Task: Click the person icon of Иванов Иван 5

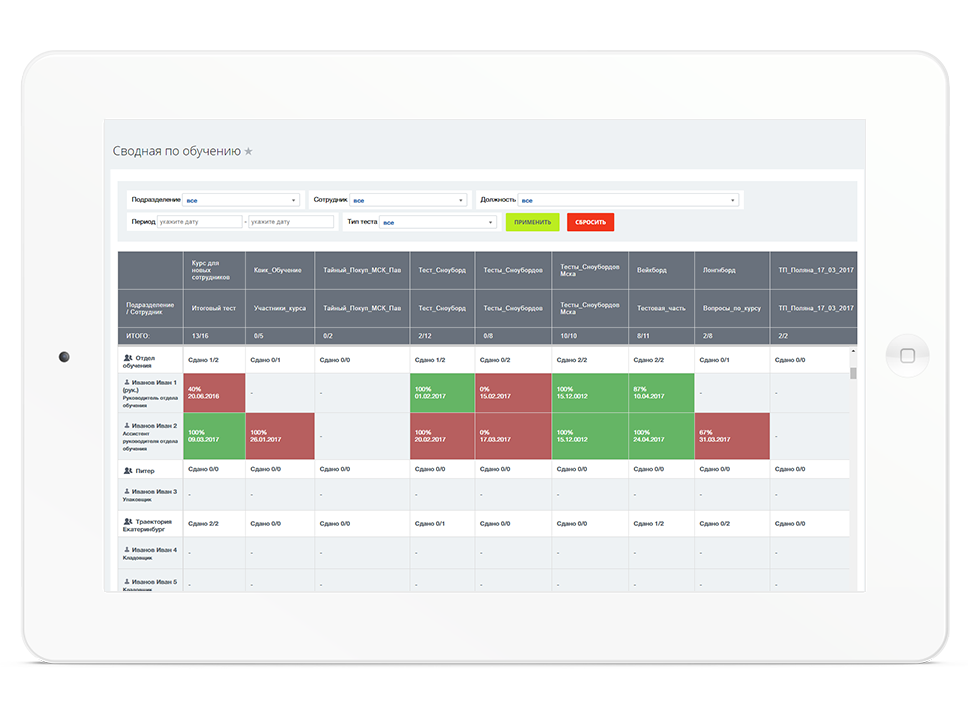Action: coord(127,581)
